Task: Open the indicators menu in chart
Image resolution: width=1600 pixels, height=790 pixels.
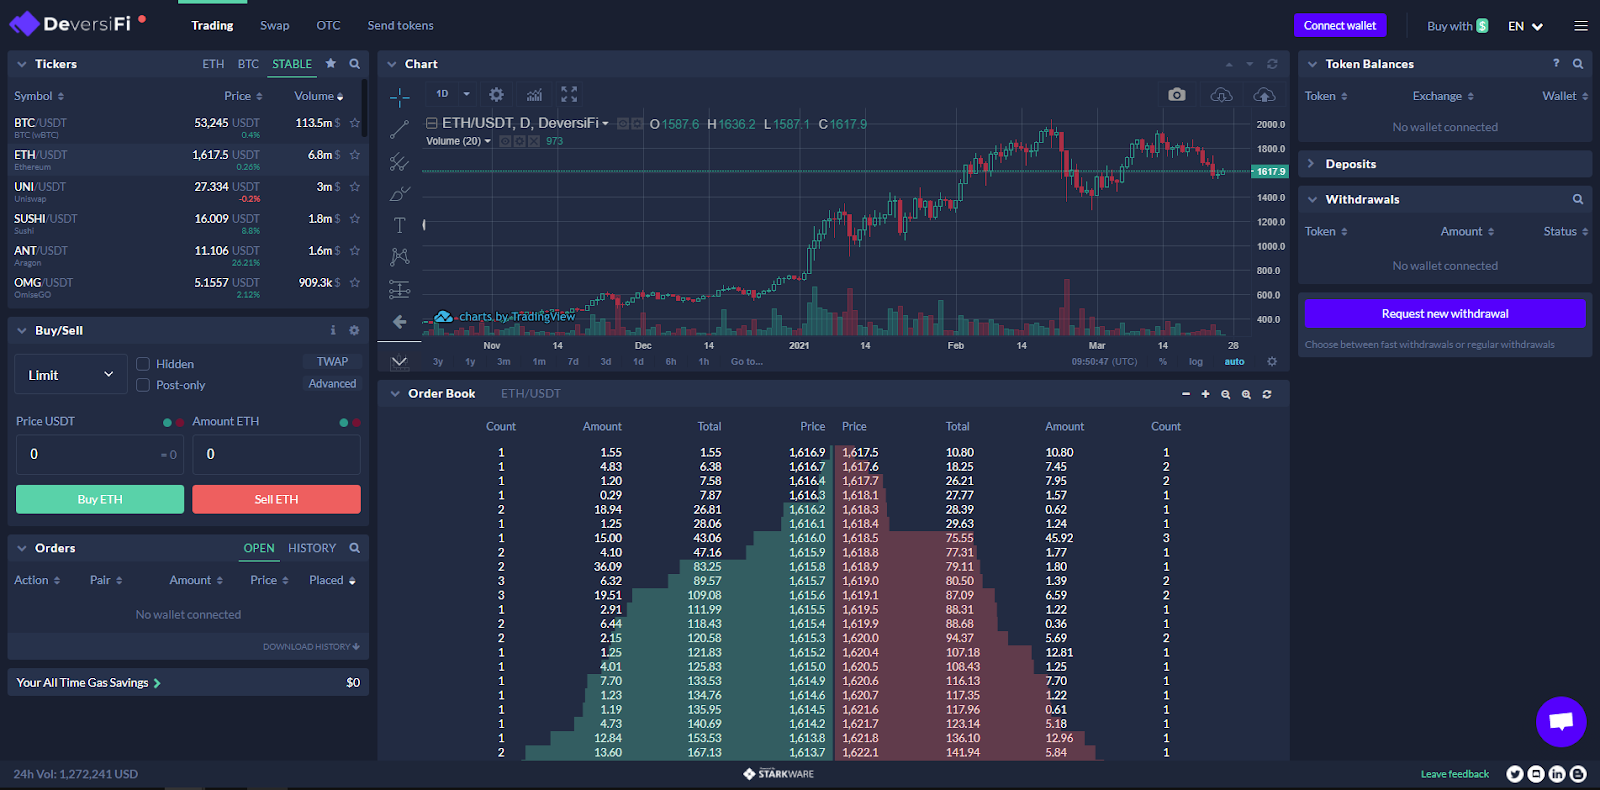Action: (x=534, y=94)
